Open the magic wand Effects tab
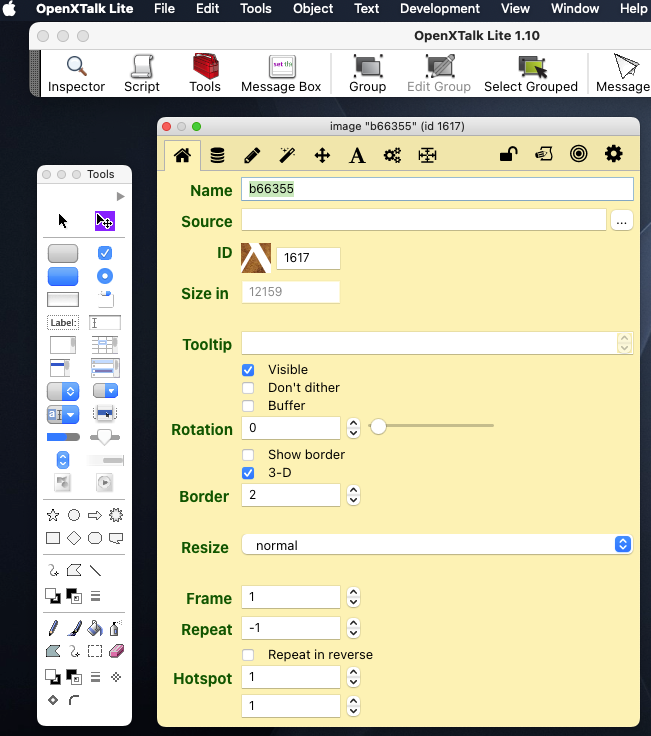 [x=287, y=155]
